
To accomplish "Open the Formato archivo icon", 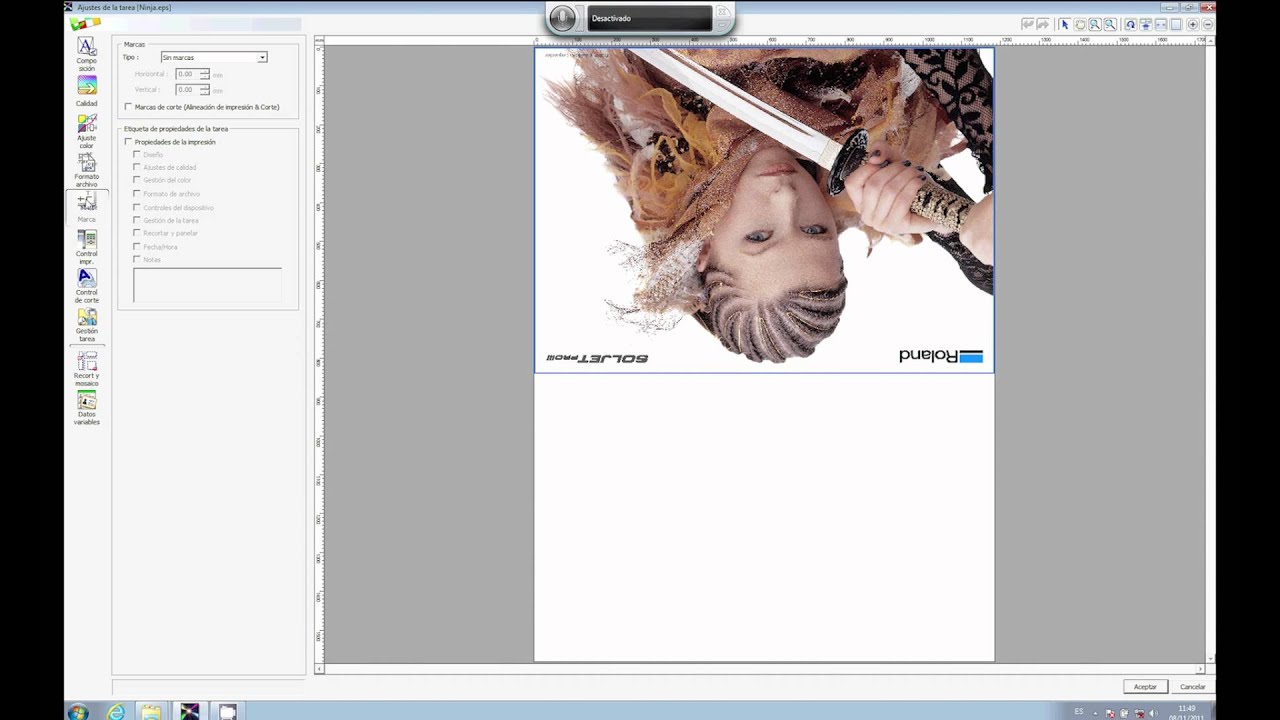I will (x=87, y=162).
